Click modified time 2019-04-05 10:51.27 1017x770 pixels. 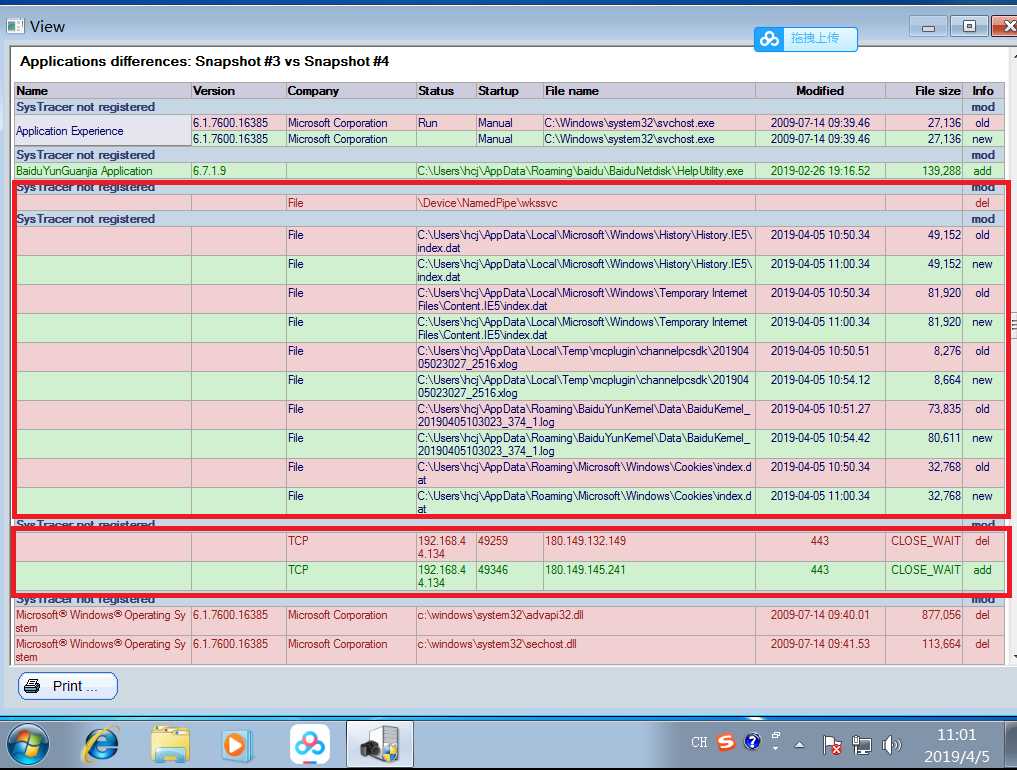[820, 409]
